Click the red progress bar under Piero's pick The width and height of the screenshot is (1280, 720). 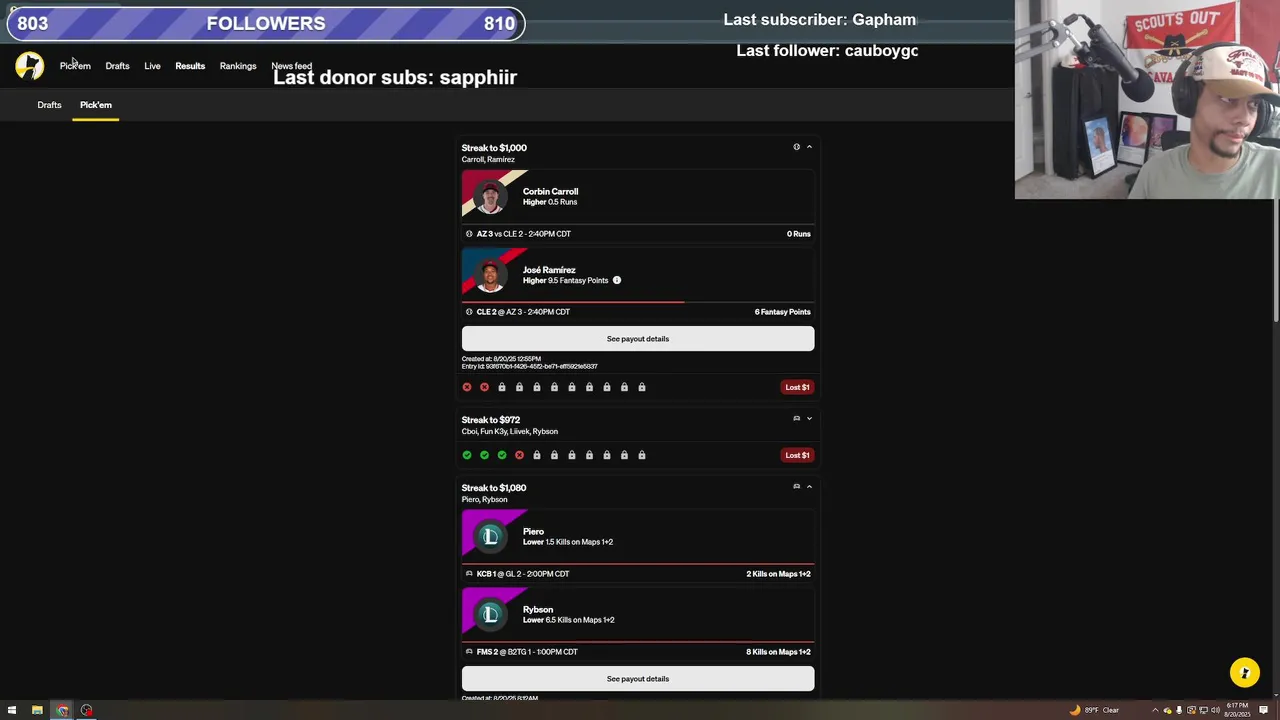(x=638, y=563)
